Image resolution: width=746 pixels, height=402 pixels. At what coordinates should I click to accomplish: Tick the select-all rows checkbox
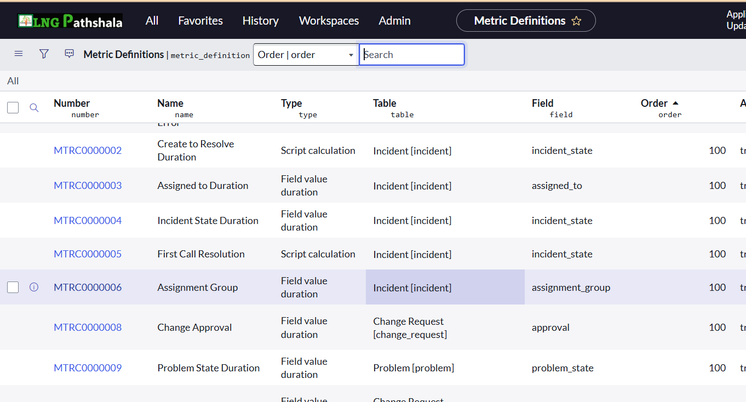click(13, 108)
